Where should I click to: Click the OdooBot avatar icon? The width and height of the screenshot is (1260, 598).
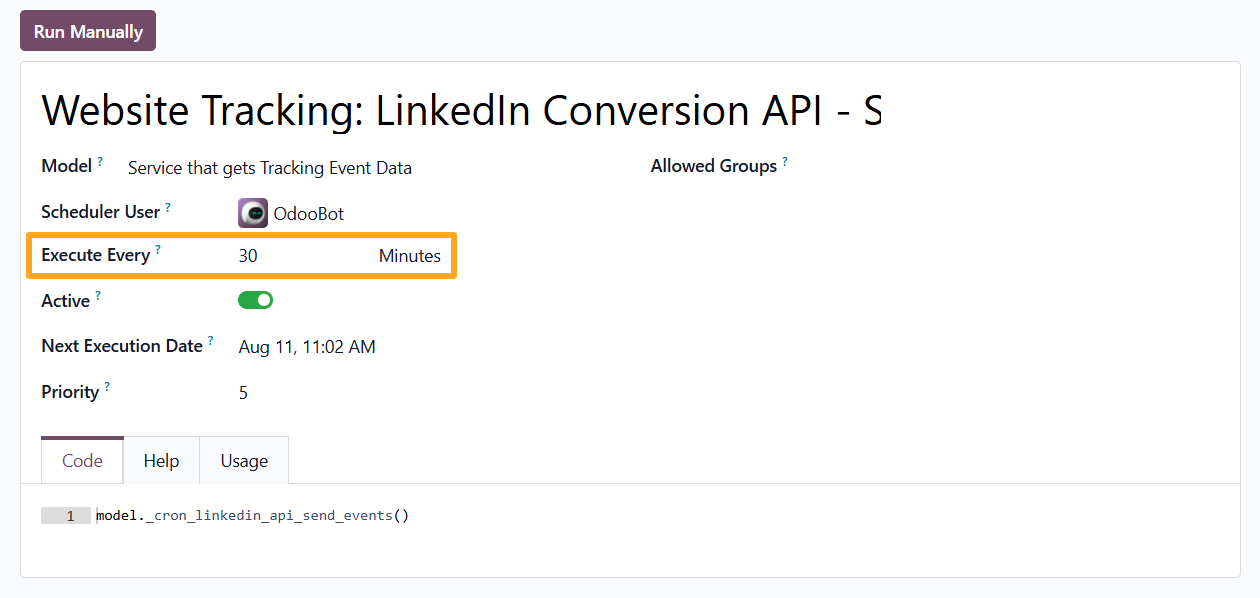(253, 213)
